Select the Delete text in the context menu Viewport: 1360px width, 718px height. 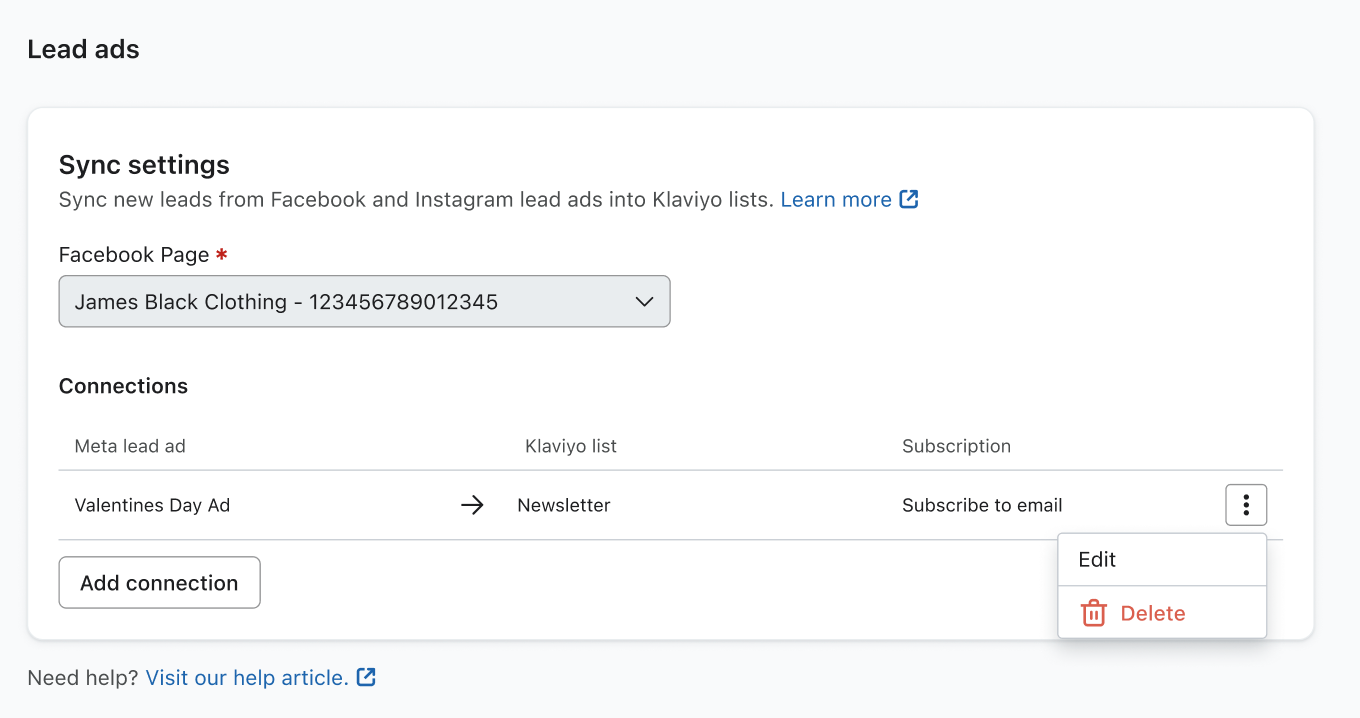pos(1152,613)
